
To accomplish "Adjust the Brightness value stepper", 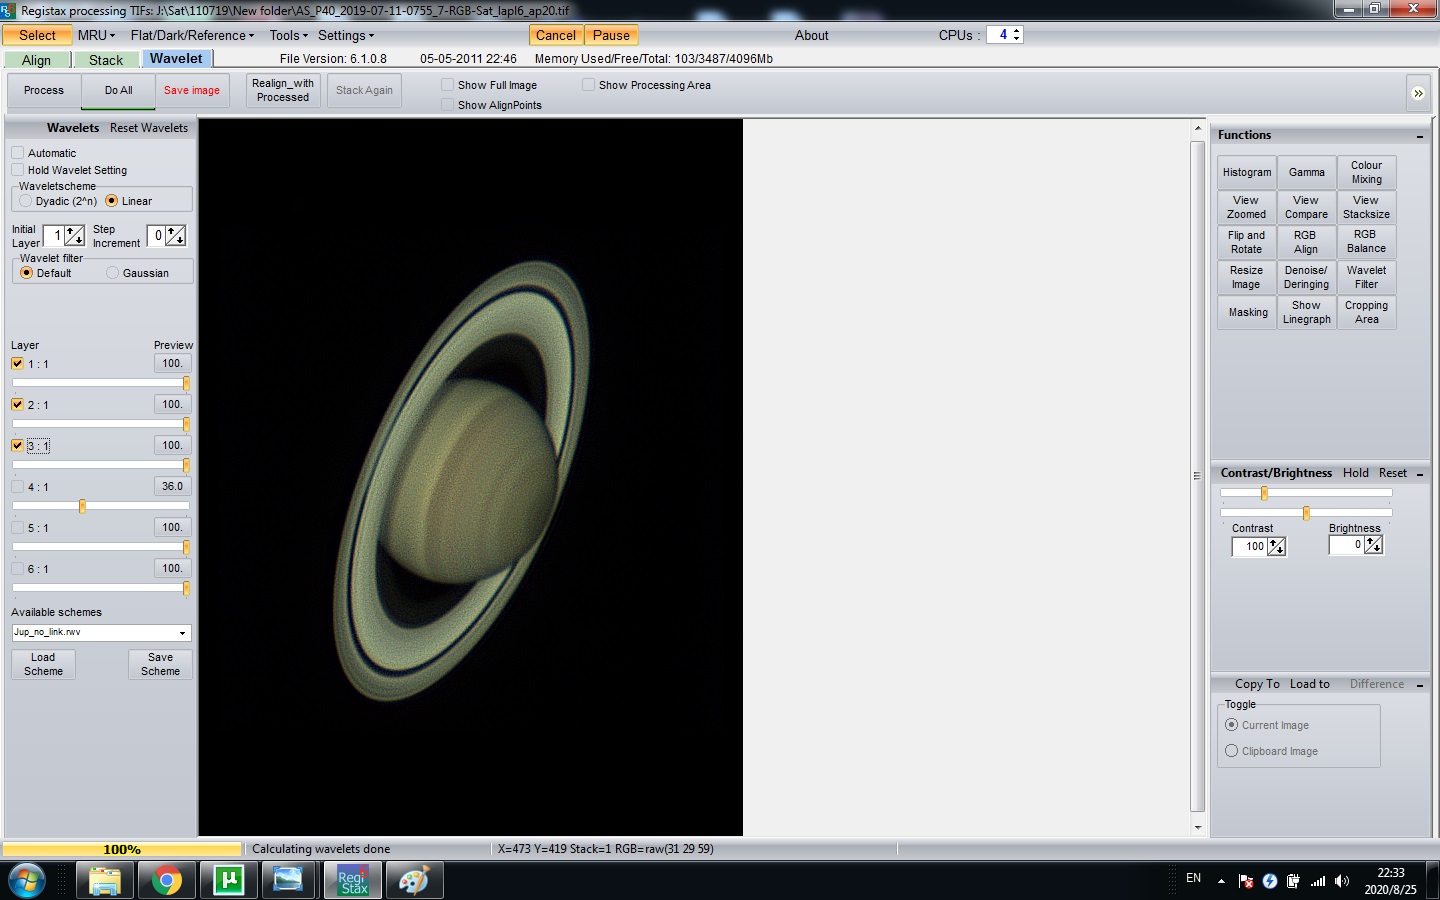I will point(1373,545).
